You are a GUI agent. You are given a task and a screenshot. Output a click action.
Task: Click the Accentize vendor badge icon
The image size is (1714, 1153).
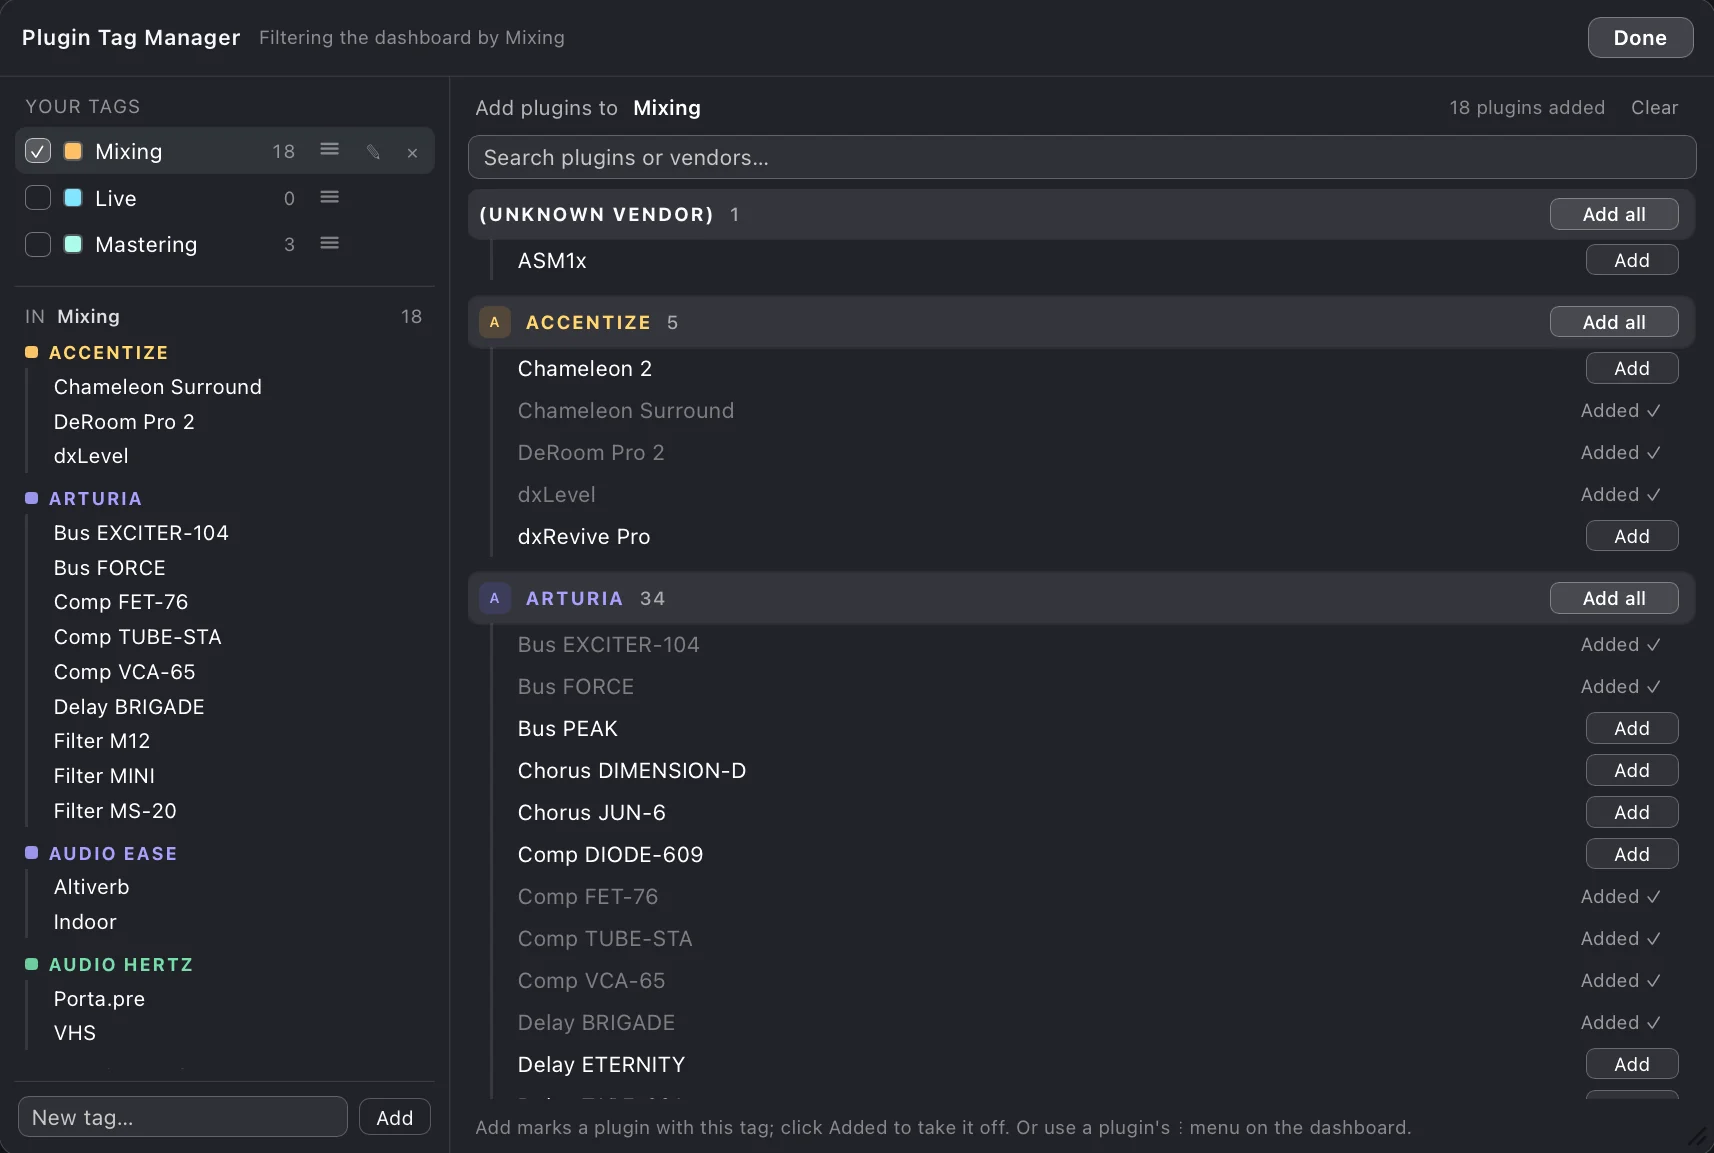click(494, 322)
